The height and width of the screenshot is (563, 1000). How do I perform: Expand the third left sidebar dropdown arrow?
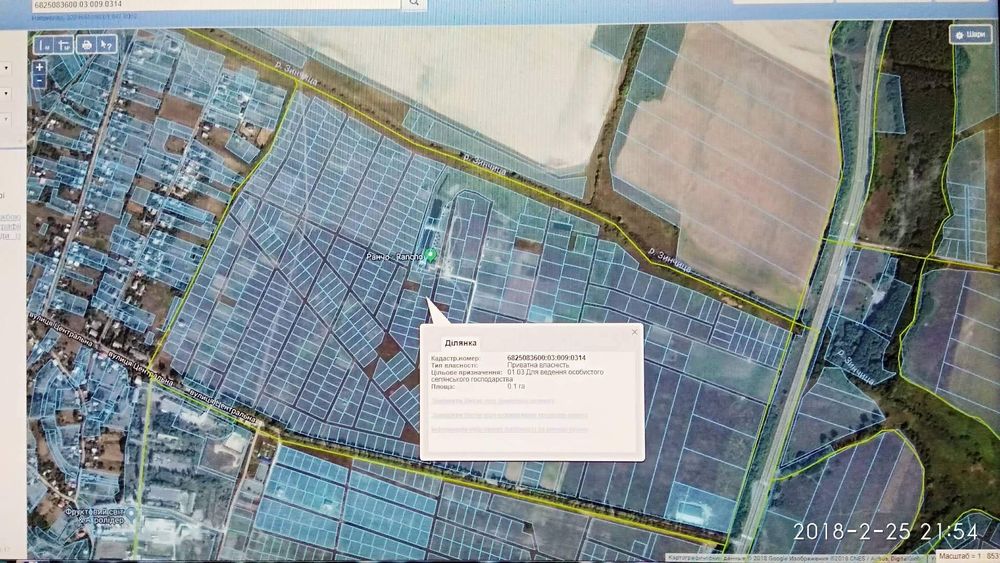click(x=6, y=119)
